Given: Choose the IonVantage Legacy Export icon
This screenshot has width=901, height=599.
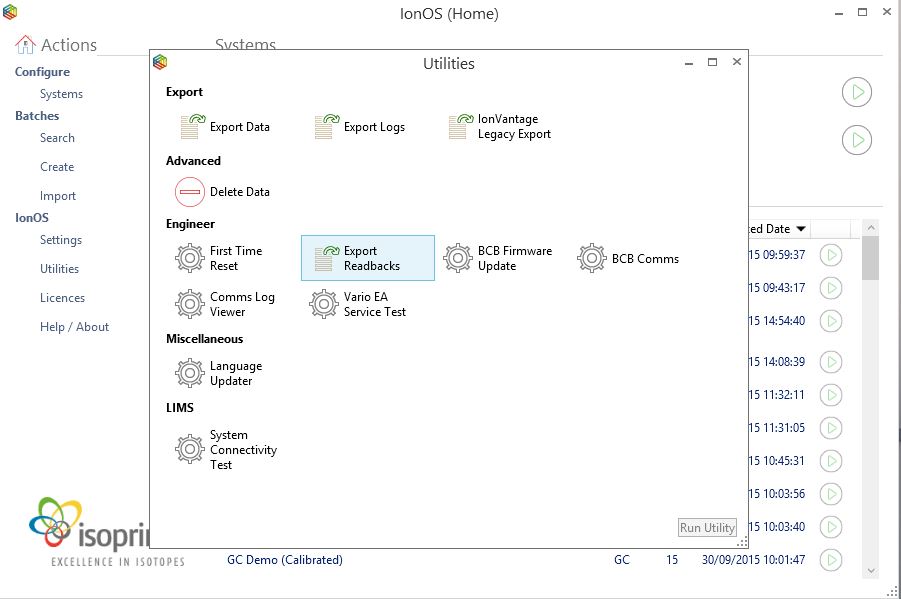Looking at the screenshot, I should (x=458, y=127).
